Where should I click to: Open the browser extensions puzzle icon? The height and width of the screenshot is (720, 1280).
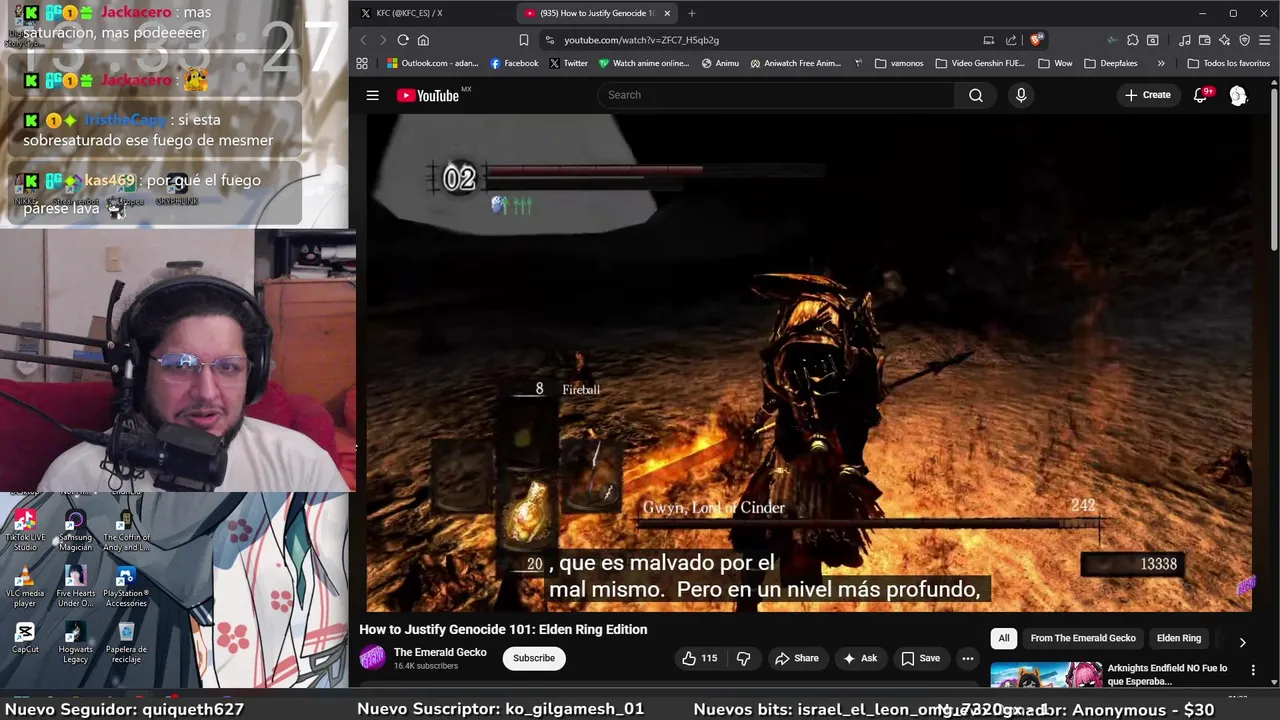pos(1132,40)
